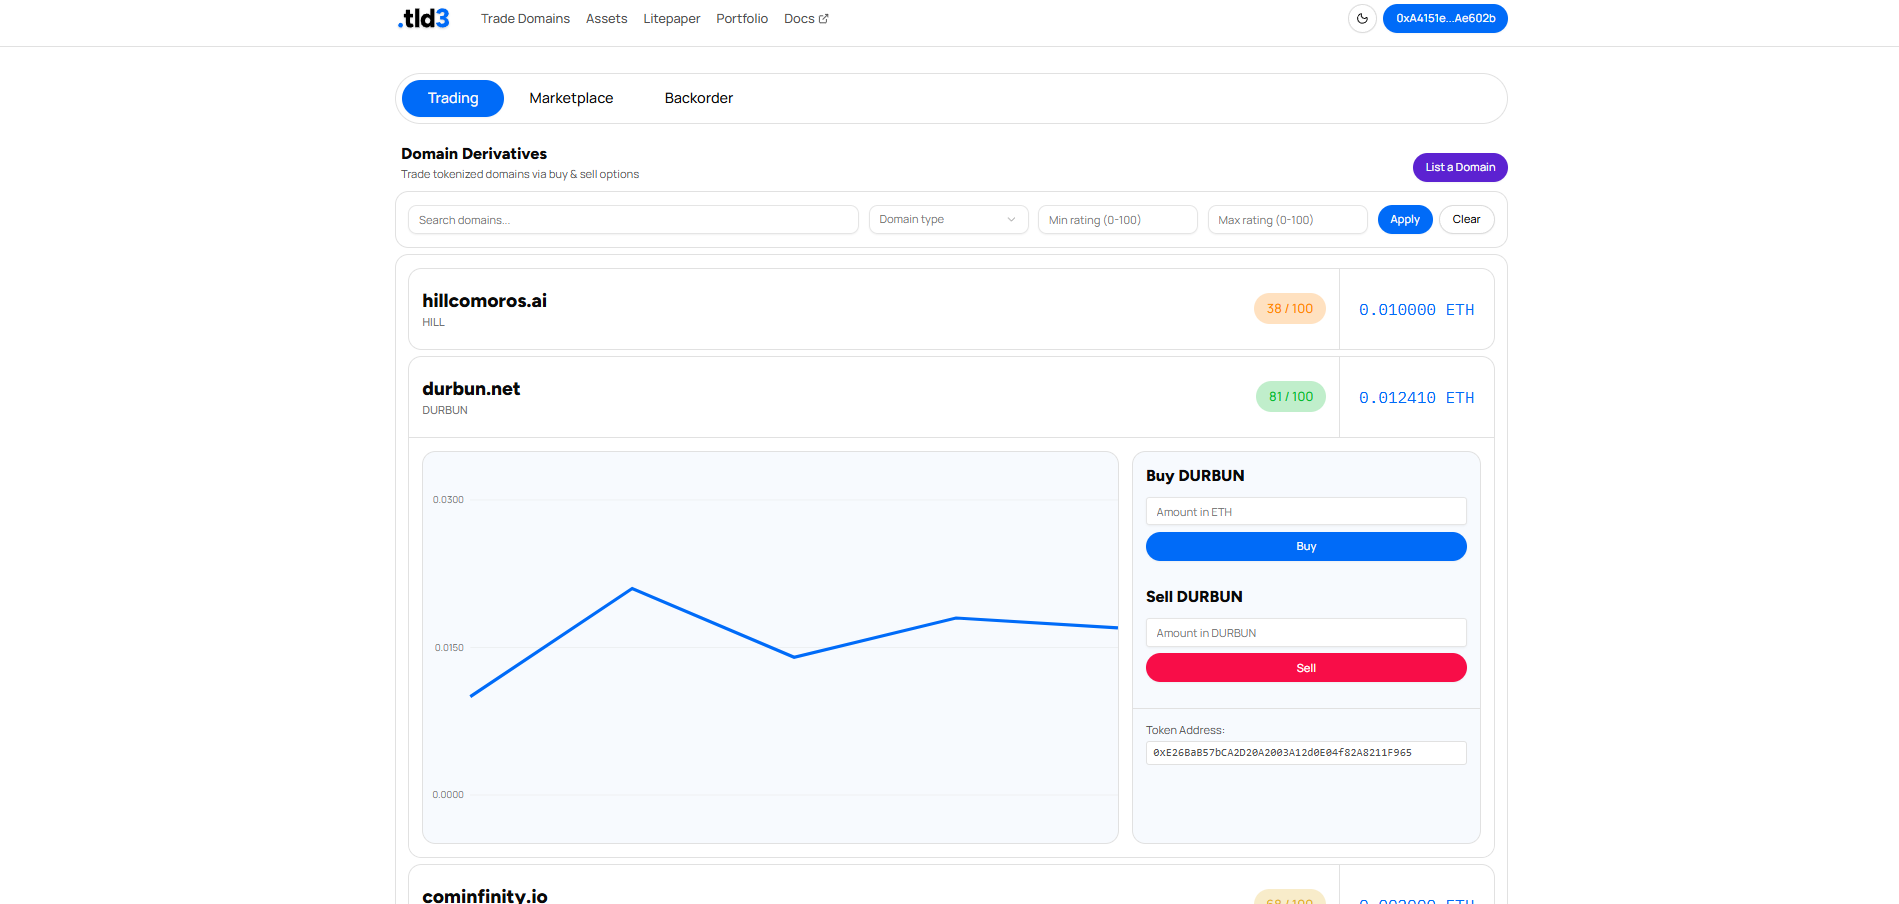The width and height of the screenshot is (1899, 904).
Task: Open wallet address account button
Action: click(x=1444, y=19)
